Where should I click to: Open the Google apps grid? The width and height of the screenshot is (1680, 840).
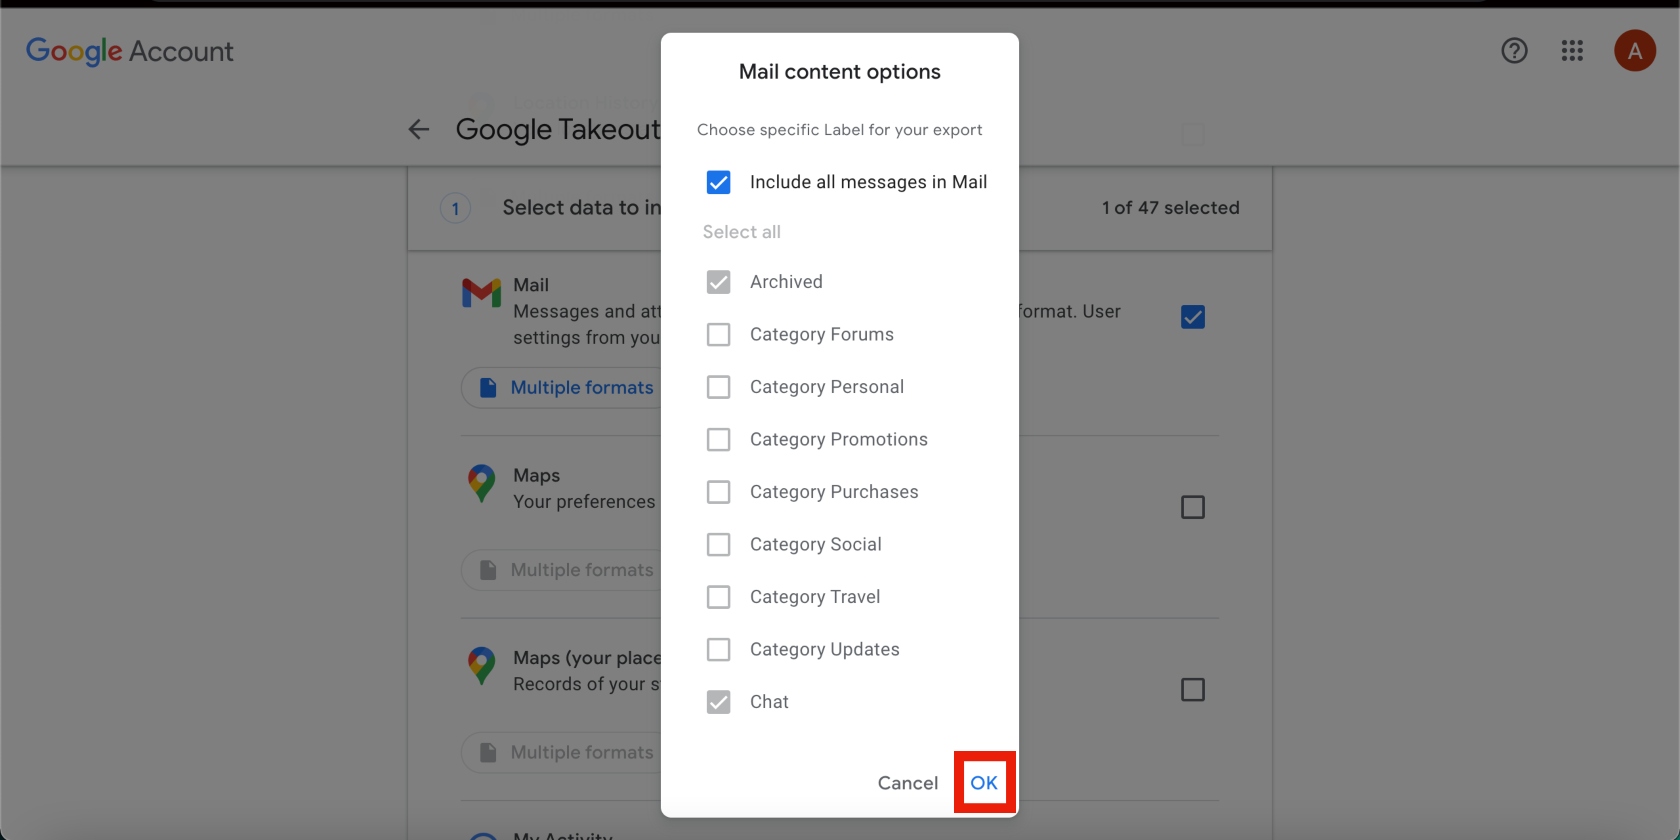click(x=1572, y=51)
